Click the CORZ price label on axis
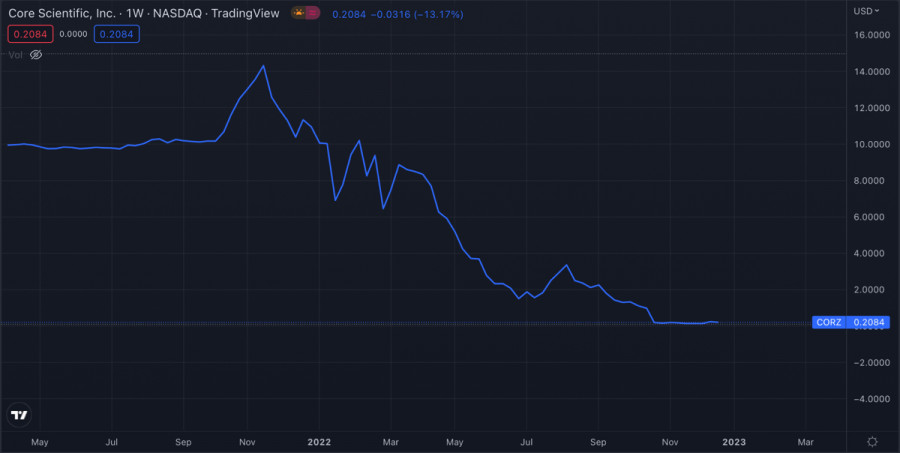This screenshot has height=453, width=900. click(851, 322)
